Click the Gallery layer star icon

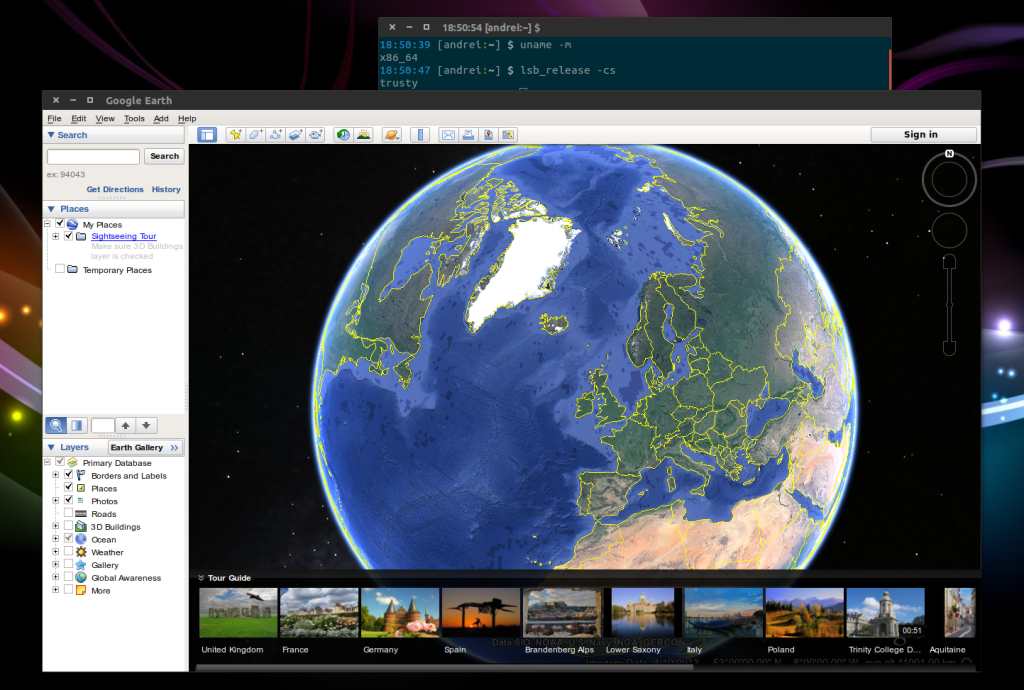pos(81,565)
